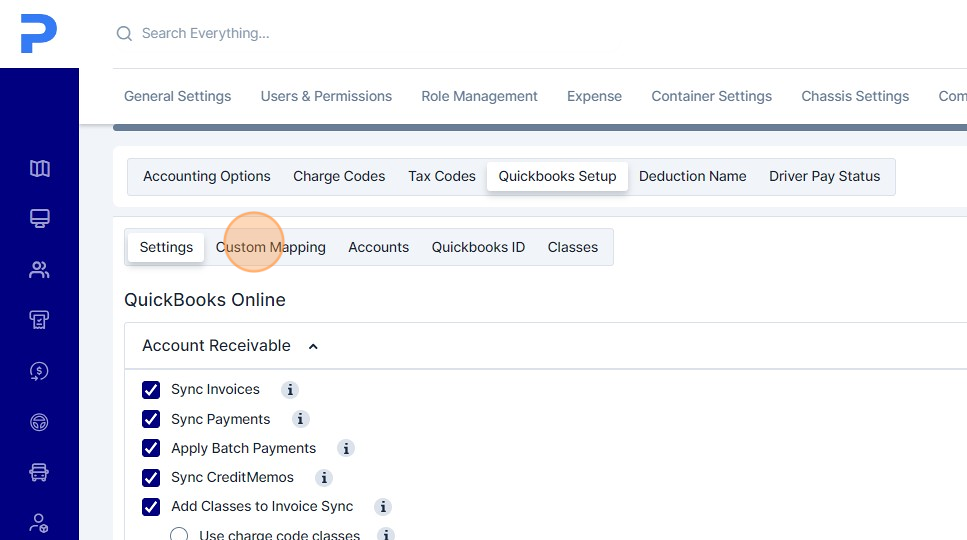Open the billing receipt icon in sidebar

click(x=39, y=319)
